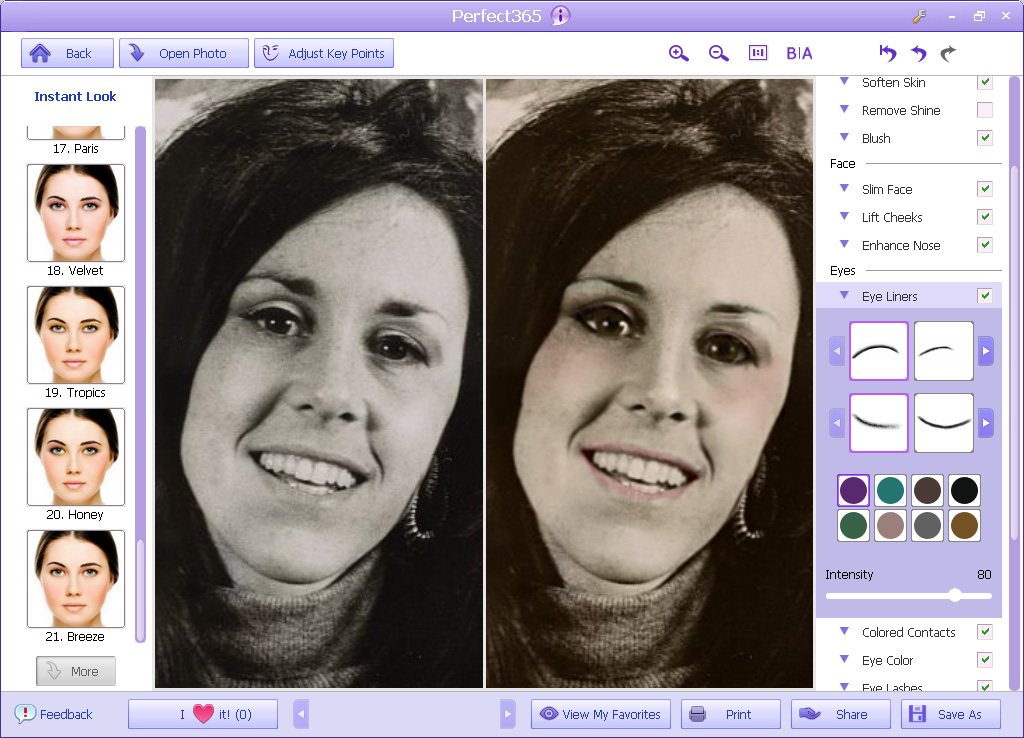Toggle the B|A before/after compare icon
1024x738 pixels.
click(799, 53)
